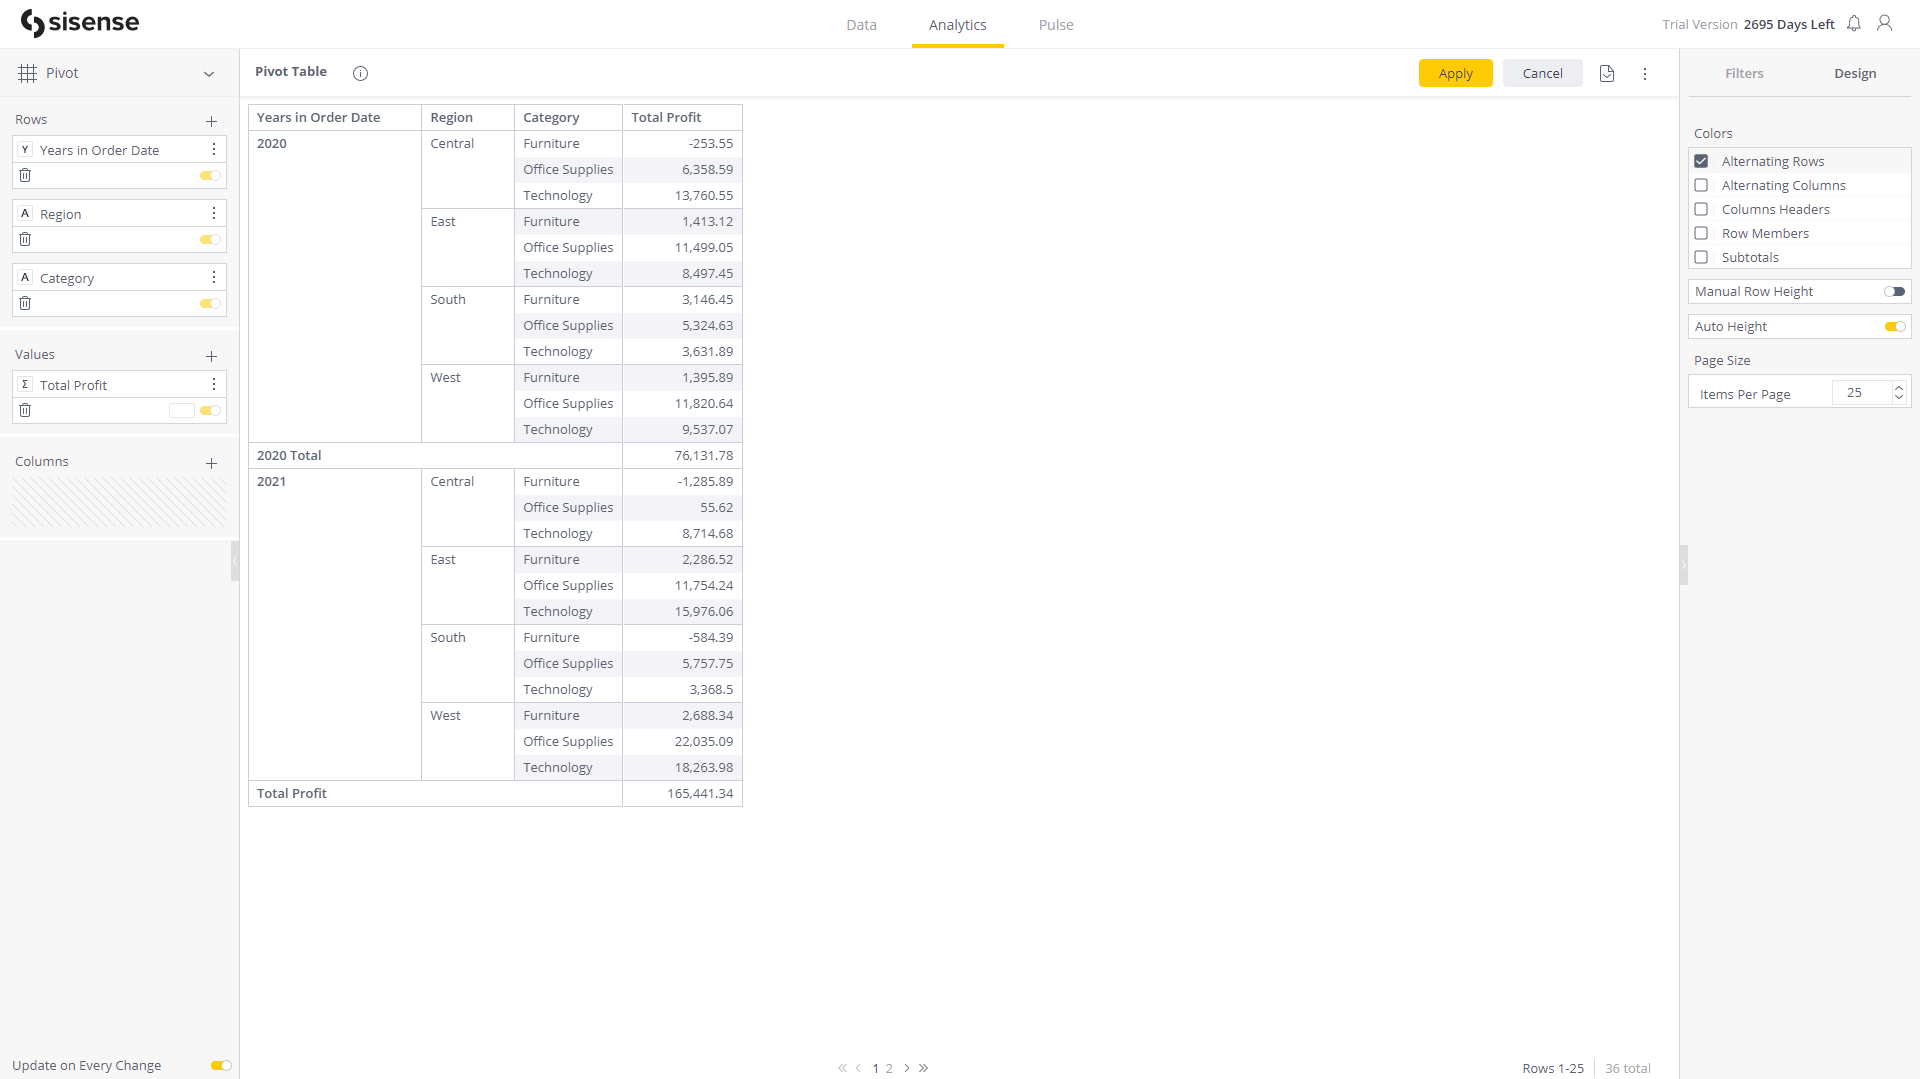The height and width of the screenshot is (1079, 1920).
Task: Click the Region column header
Action: pyautogui.click(x=468, y=117)
